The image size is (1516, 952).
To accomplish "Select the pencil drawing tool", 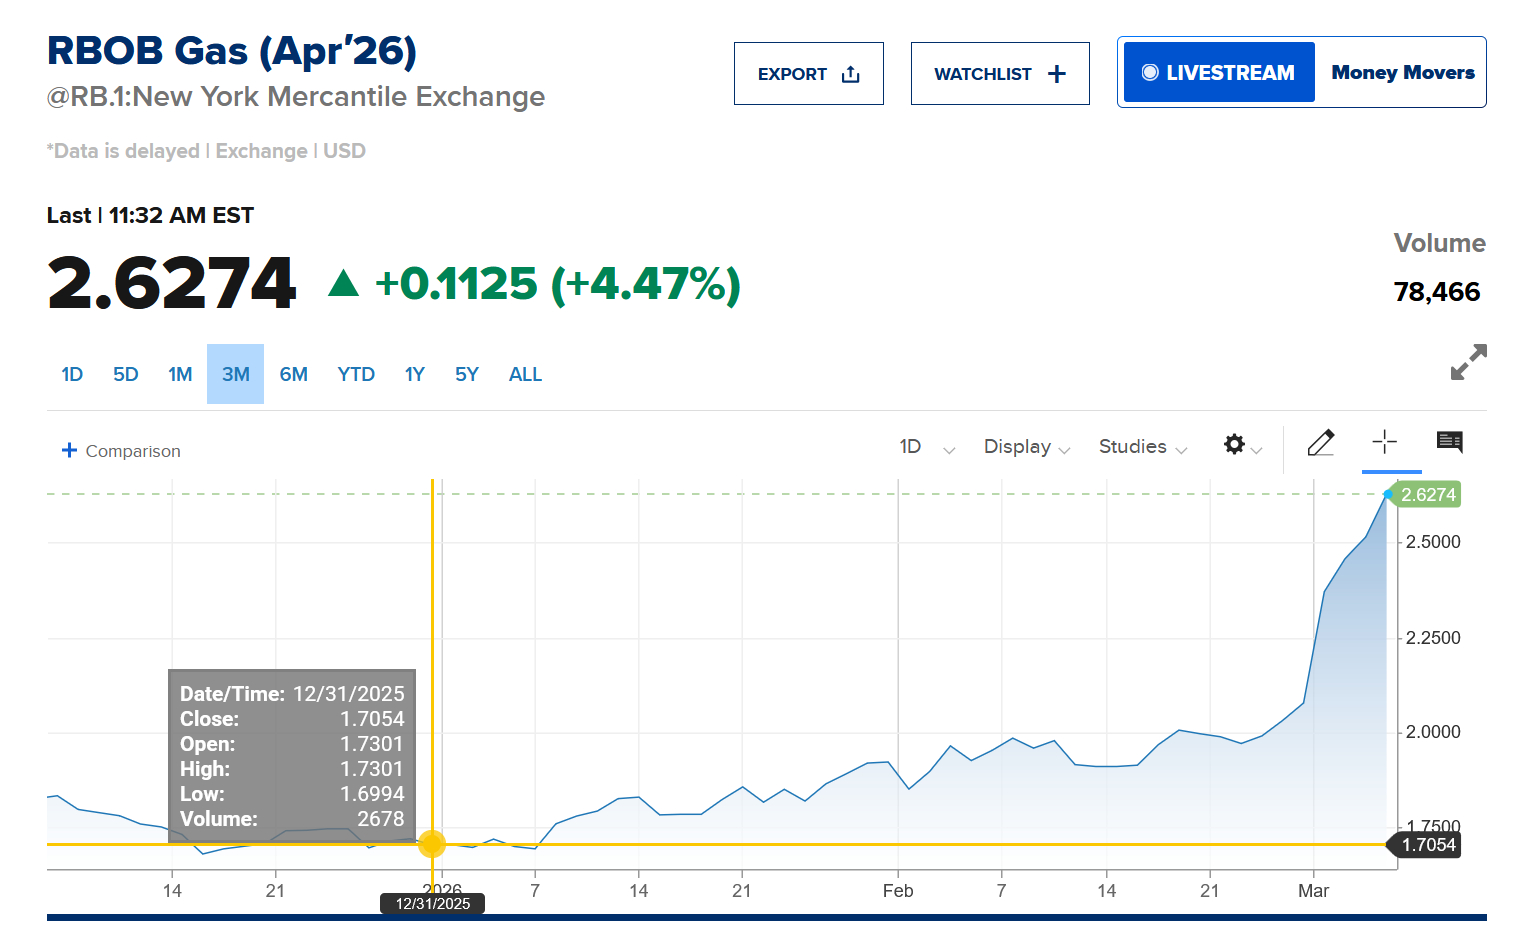I will 1320,443.
